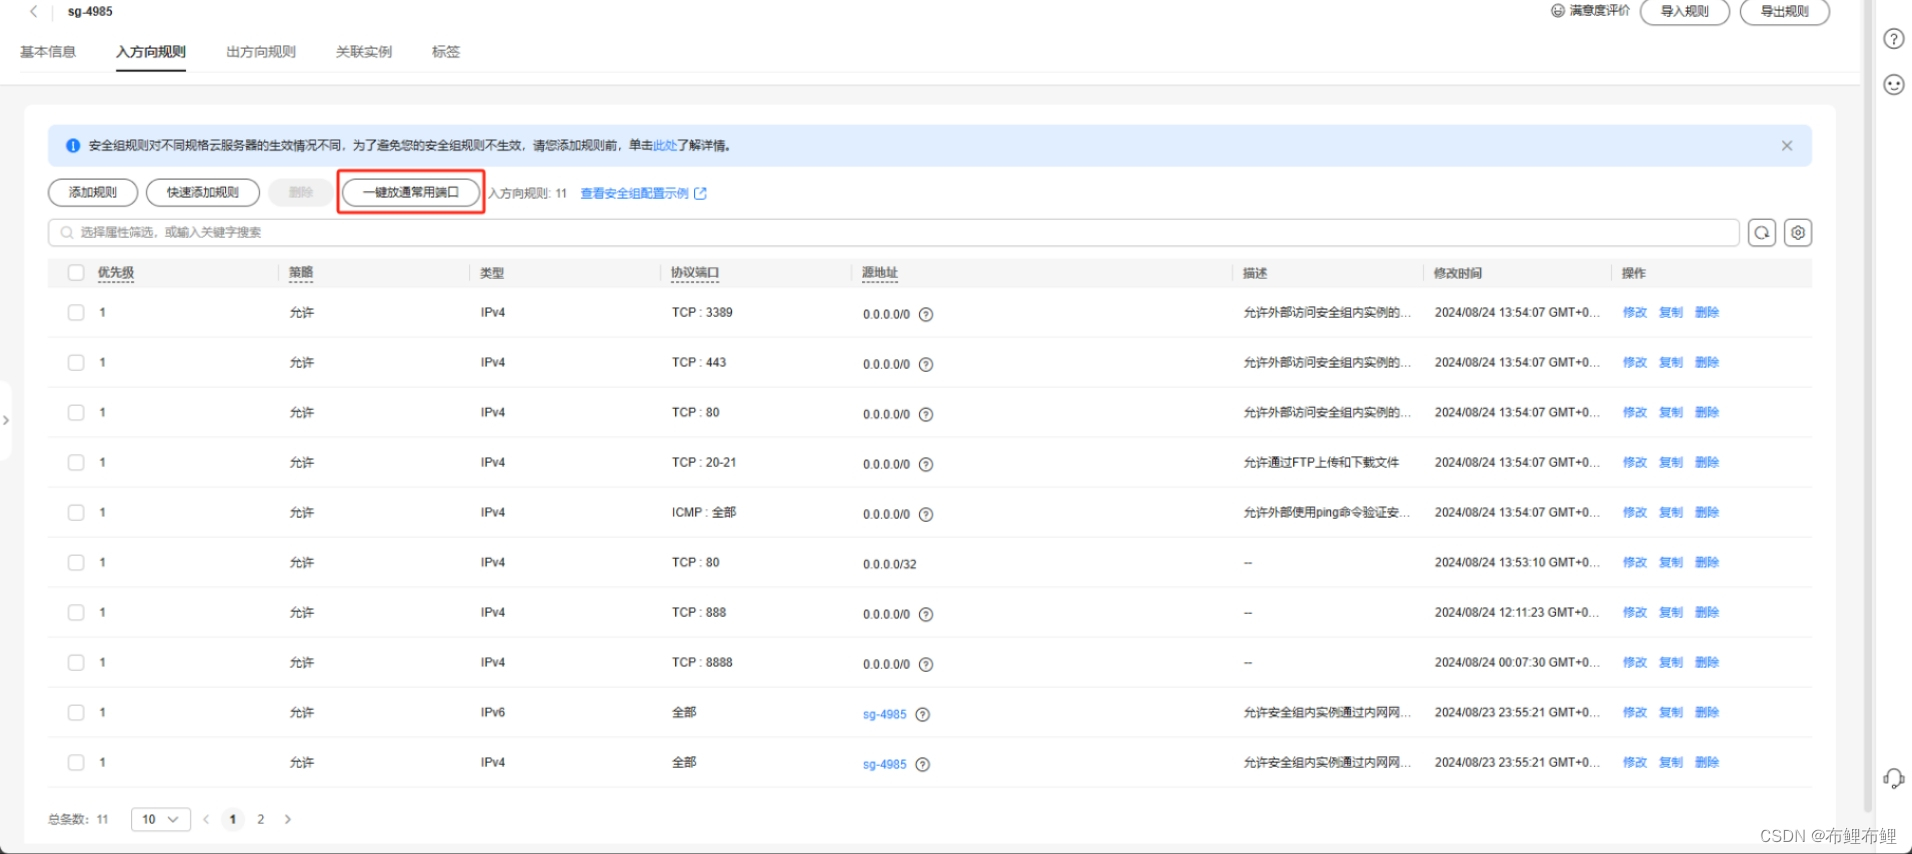Click 修改 for the TCP 888 rule

[1635, 612]
